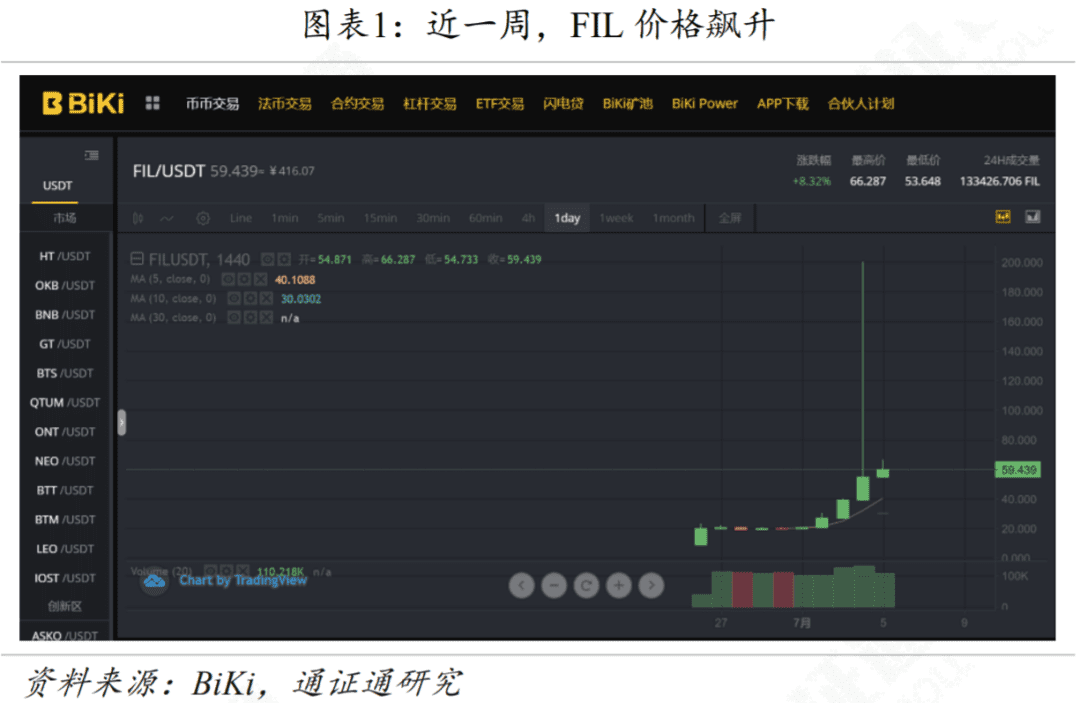Click the 全屏 fullscreen button

click(x=730, y=218)
